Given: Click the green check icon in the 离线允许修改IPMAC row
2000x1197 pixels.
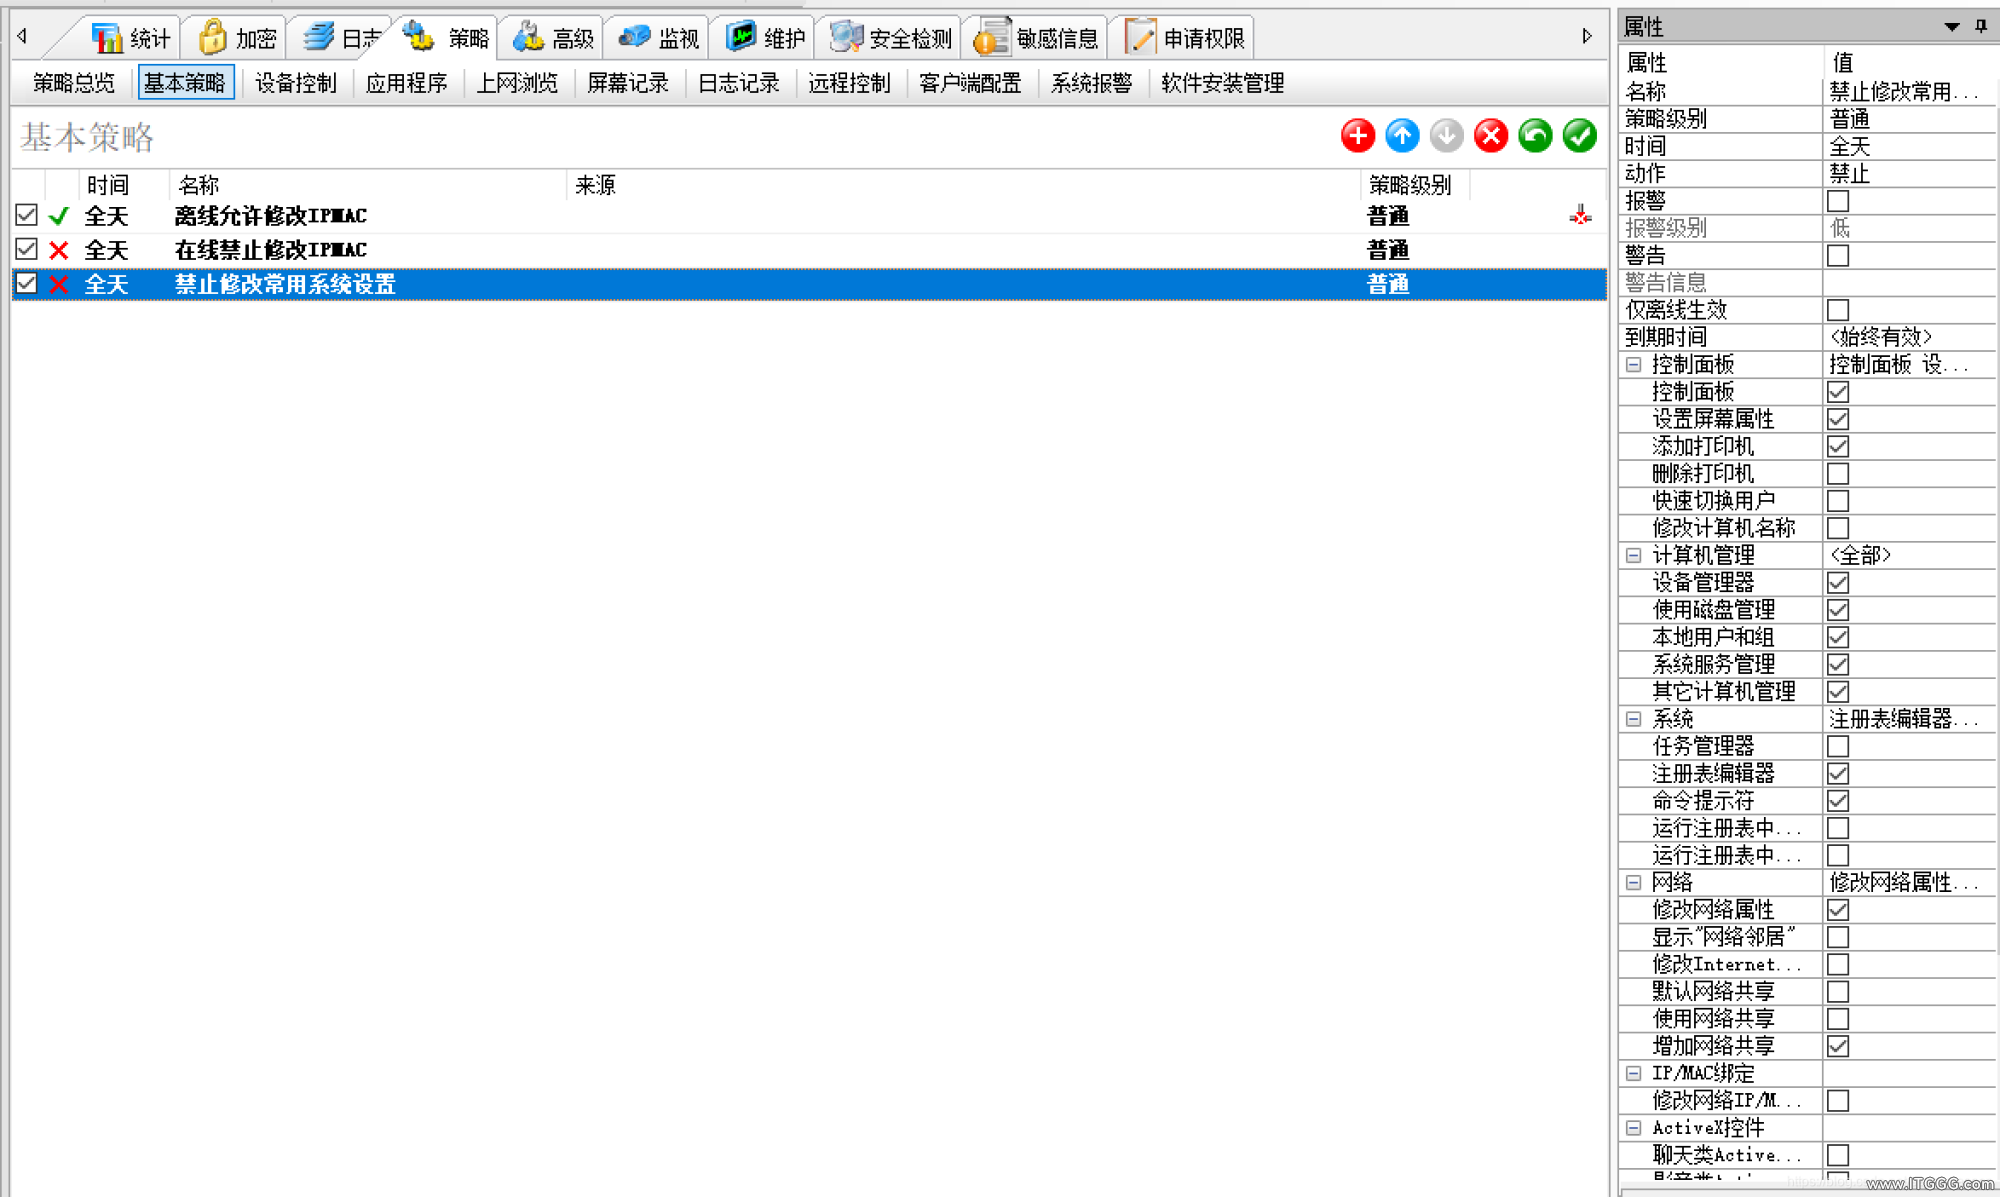Looking at the screenshot, I should (59, 215).
